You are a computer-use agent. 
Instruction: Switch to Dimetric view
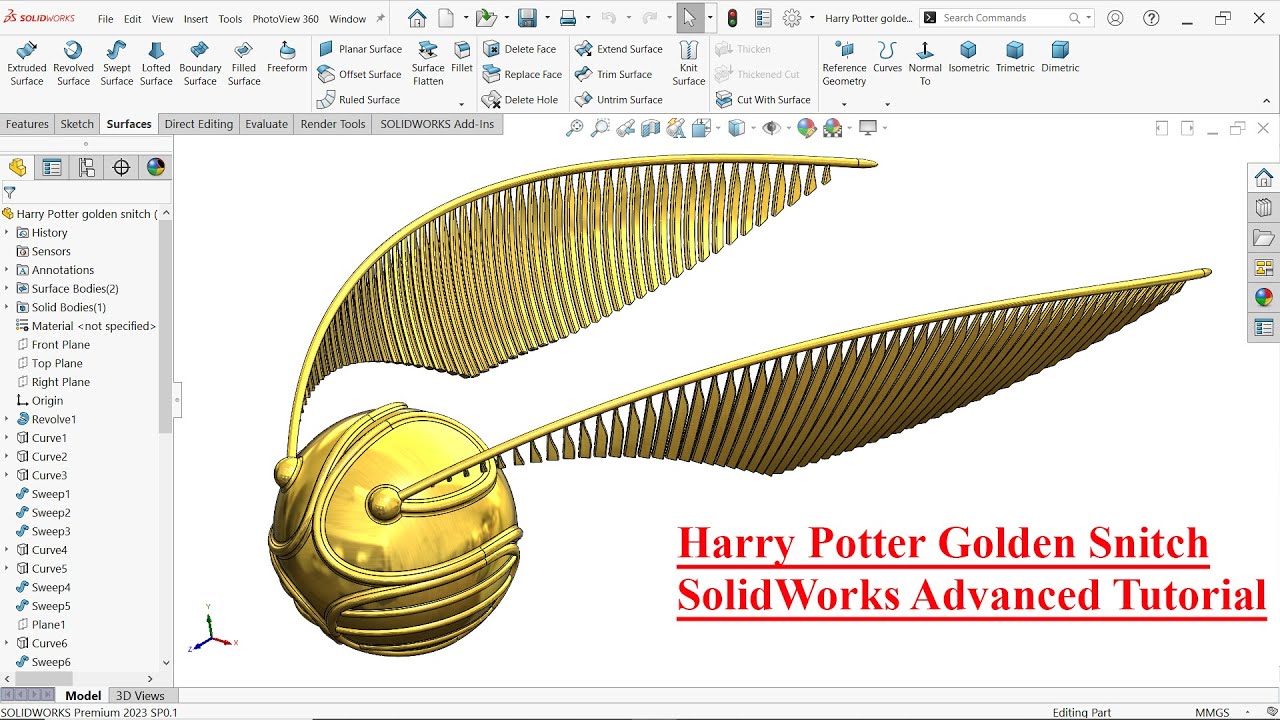pyautogui.click(x=1060, y=57)
